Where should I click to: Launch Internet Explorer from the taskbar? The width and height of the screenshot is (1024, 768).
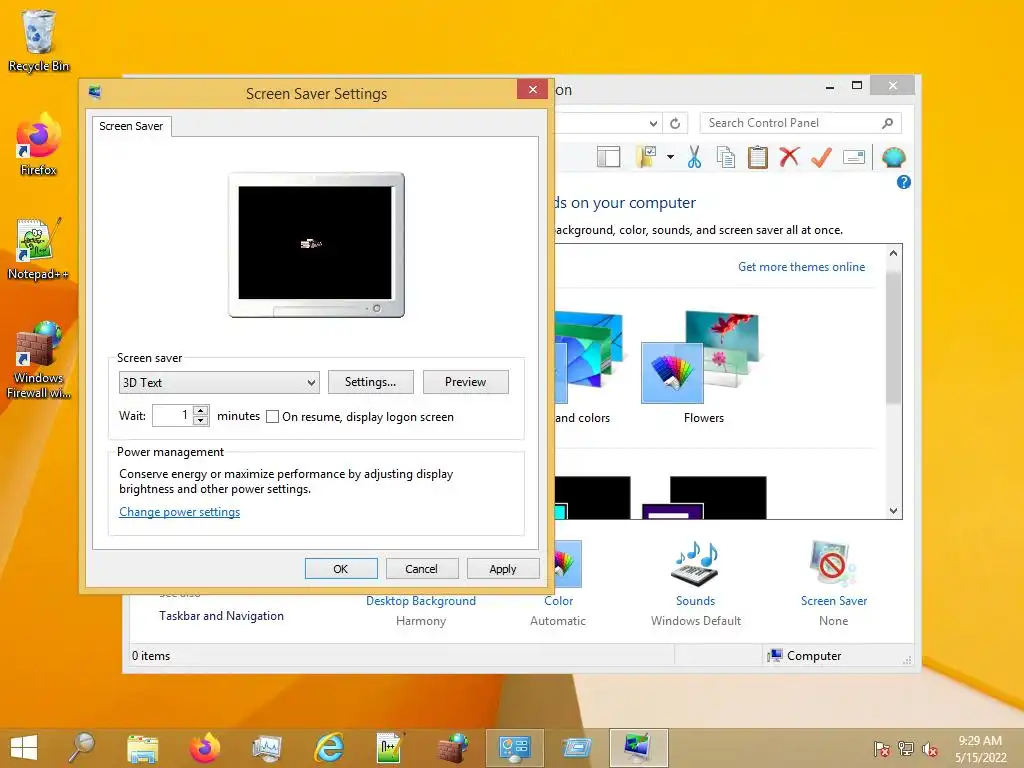329,748
